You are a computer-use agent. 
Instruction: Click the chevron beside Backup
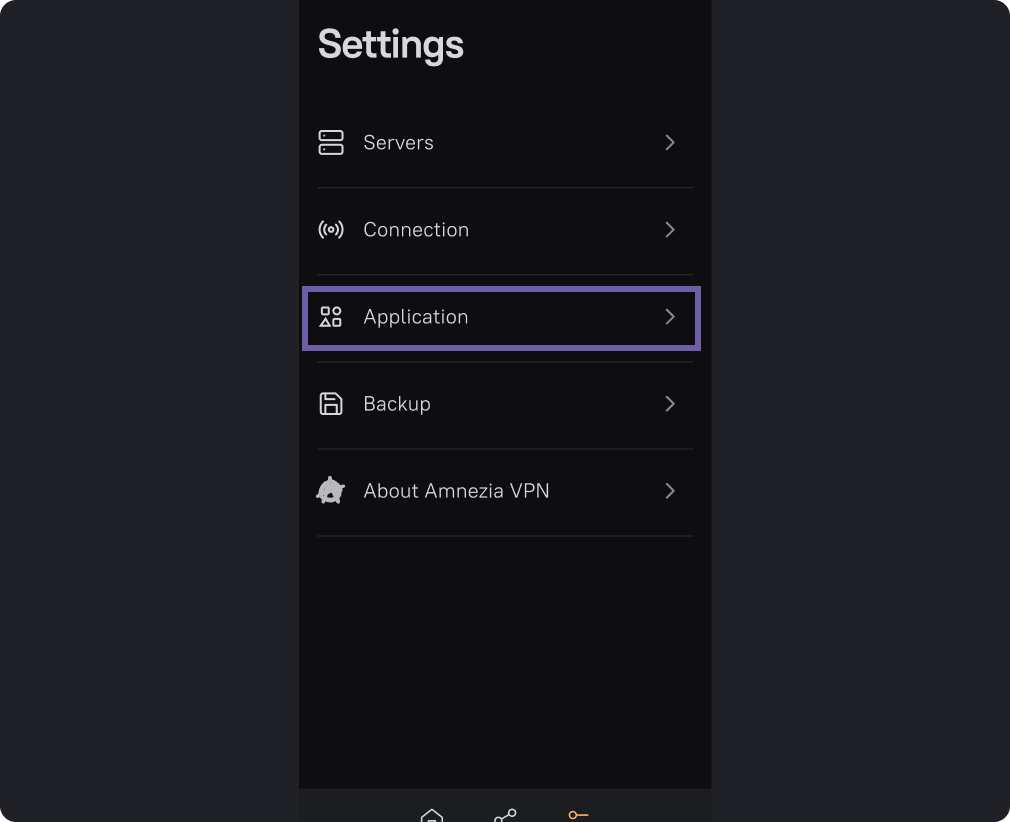point(670,404)
